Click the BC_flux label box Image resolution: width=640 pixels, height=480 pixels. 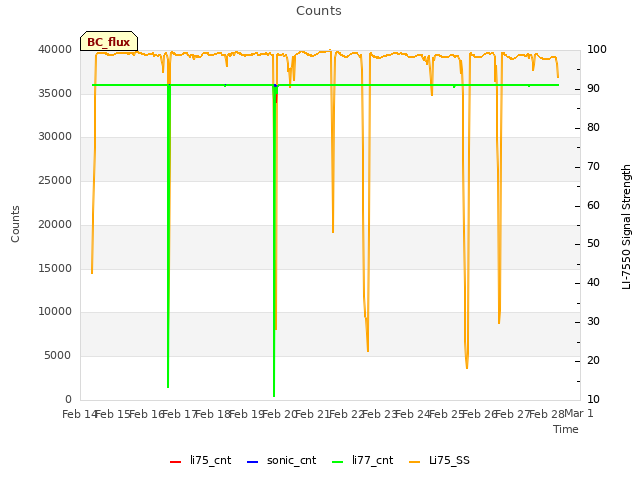coord(109,41)
